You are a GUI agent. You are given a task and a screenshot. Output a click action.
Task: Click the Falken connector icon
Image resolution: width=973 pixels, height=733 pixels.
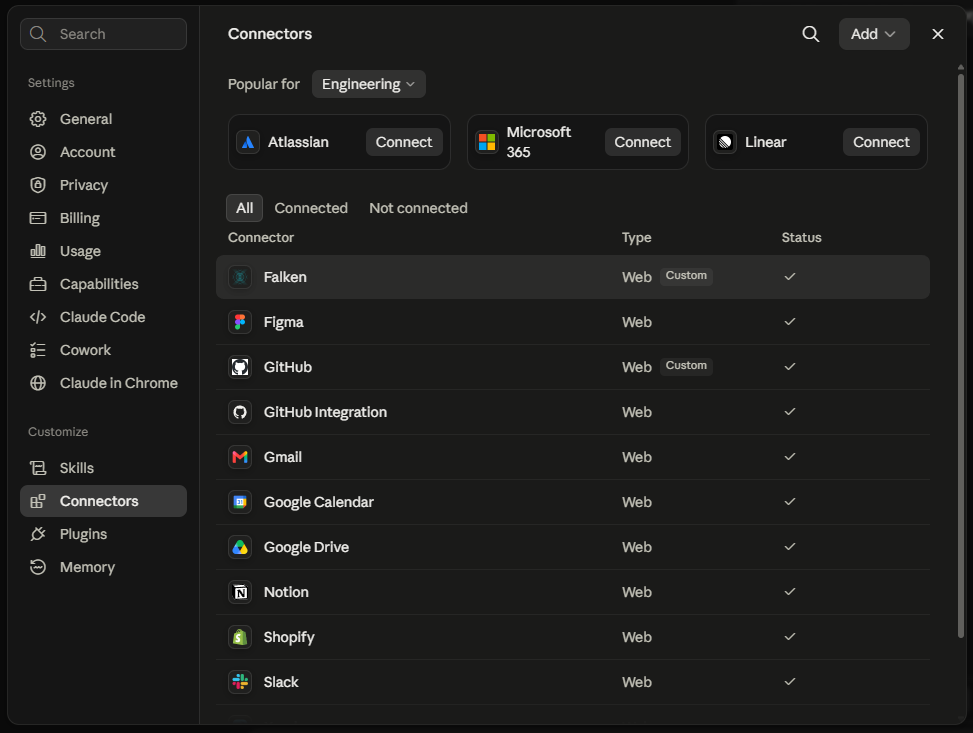pos(240,277)
